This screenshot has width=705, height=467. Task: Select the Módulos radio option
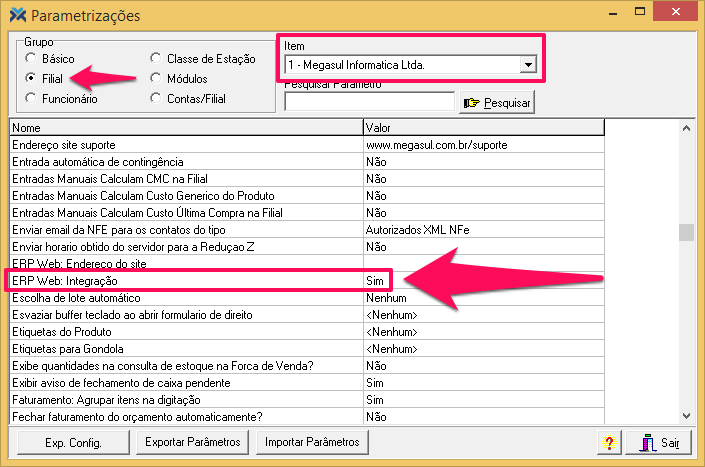coord(156,78)
